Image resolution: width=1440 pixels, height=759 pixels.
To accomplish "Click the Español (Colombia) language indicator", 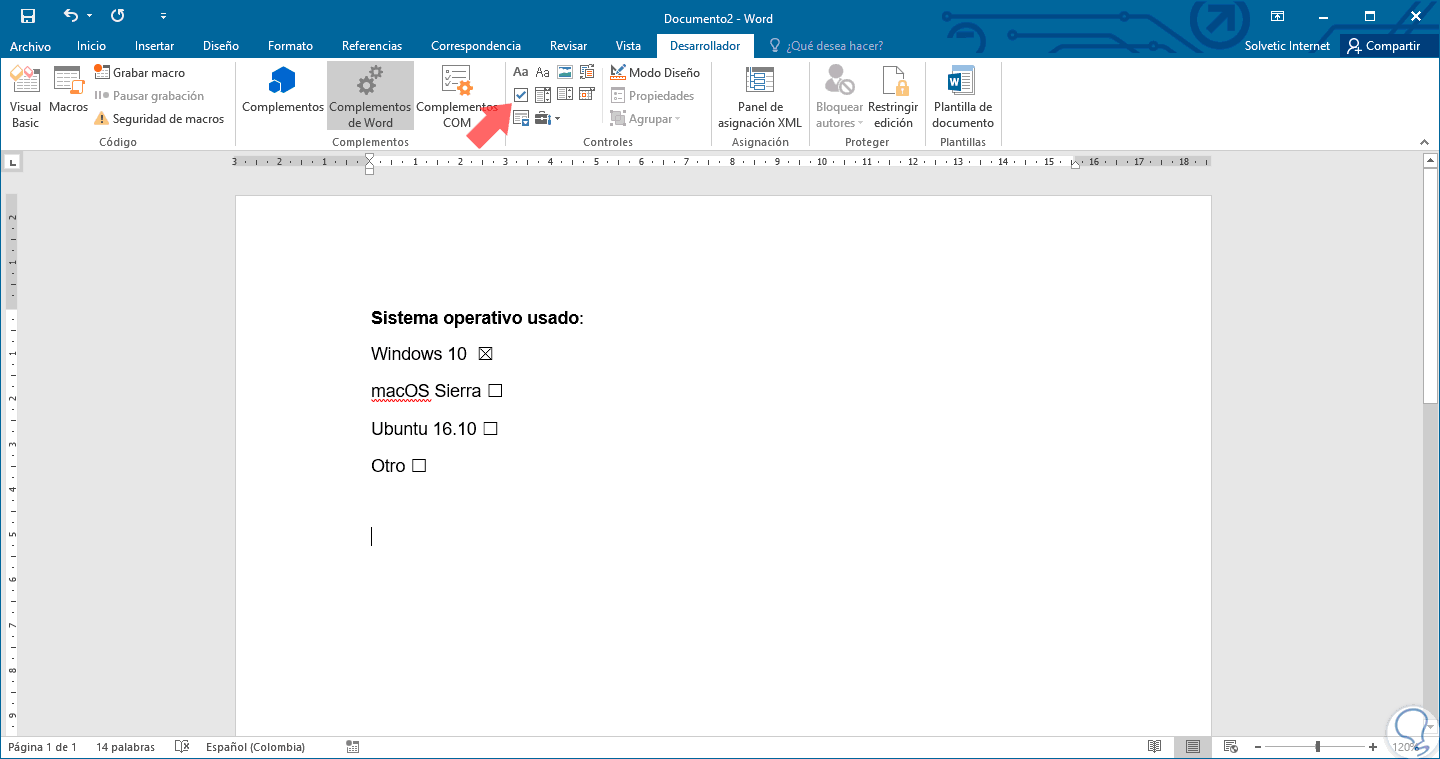I will (x=255, y=747).
